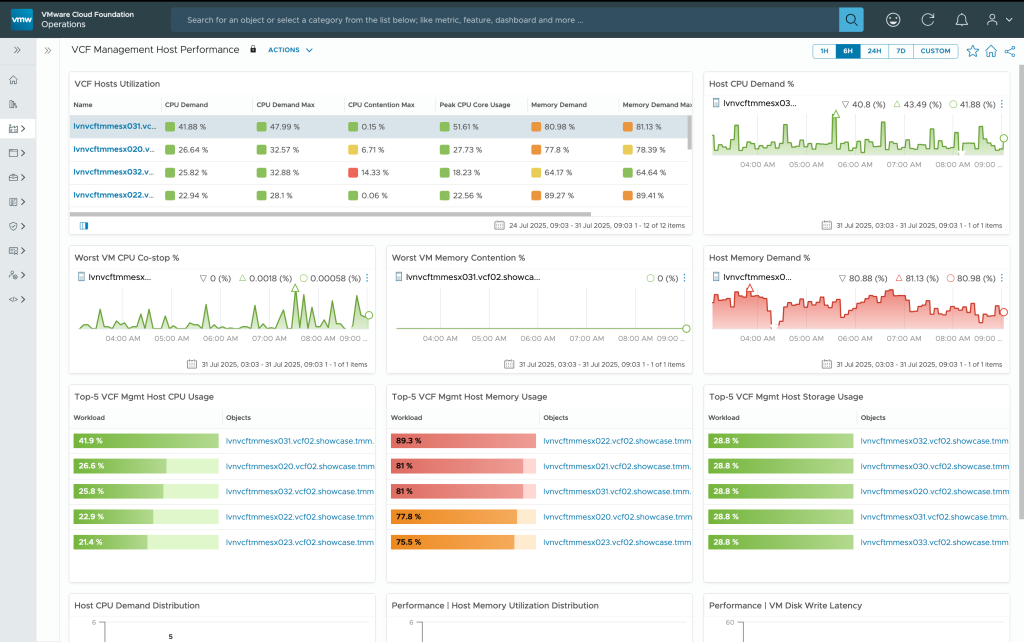Set as home dashboard via house icon
This screenshot has width=1024, height=642.
(990, 51)
